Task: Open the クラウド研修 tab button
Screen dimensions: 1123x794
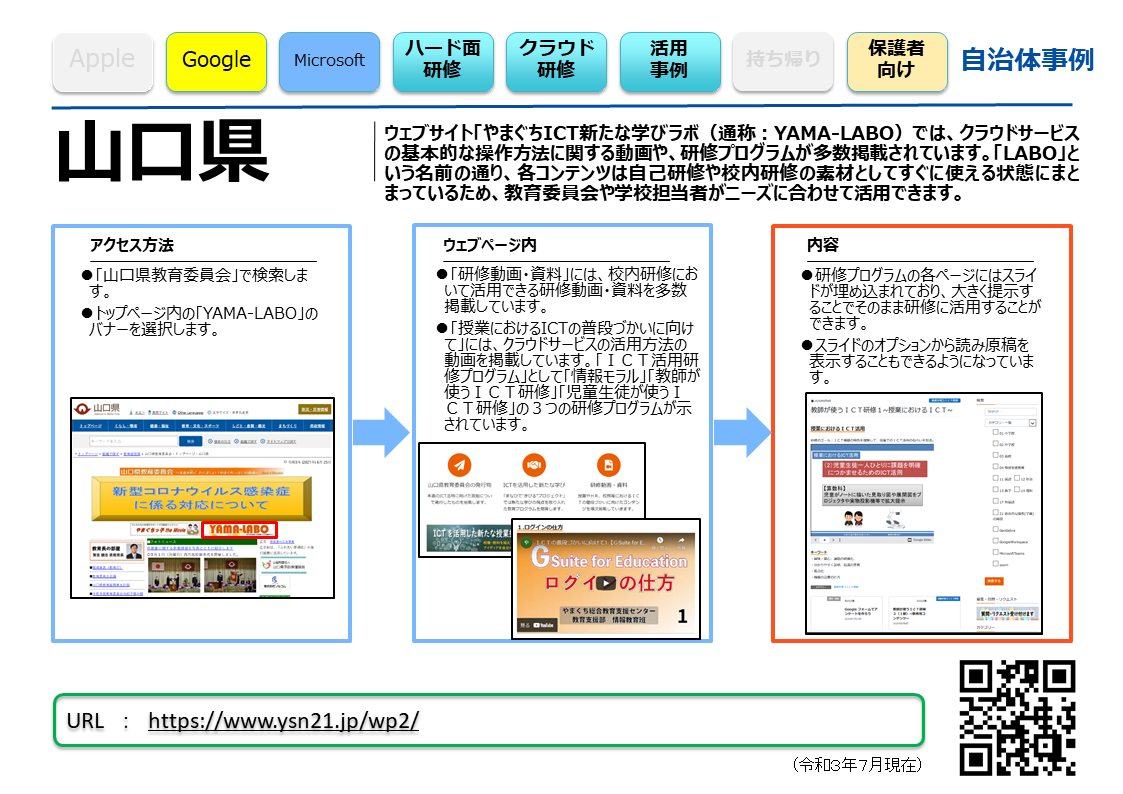Action: (556, 62)
